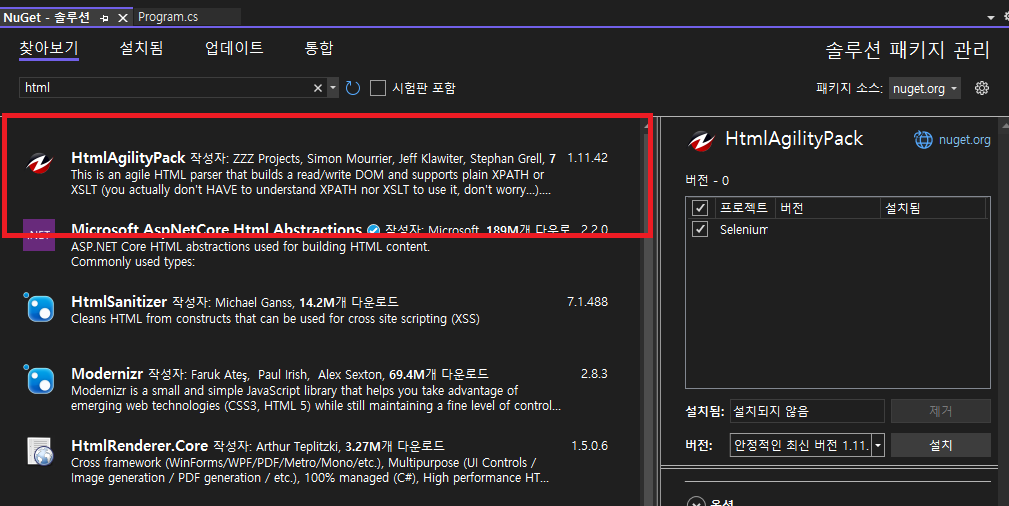Select the HtmlRenderer.Core package icon

(40, 451)
